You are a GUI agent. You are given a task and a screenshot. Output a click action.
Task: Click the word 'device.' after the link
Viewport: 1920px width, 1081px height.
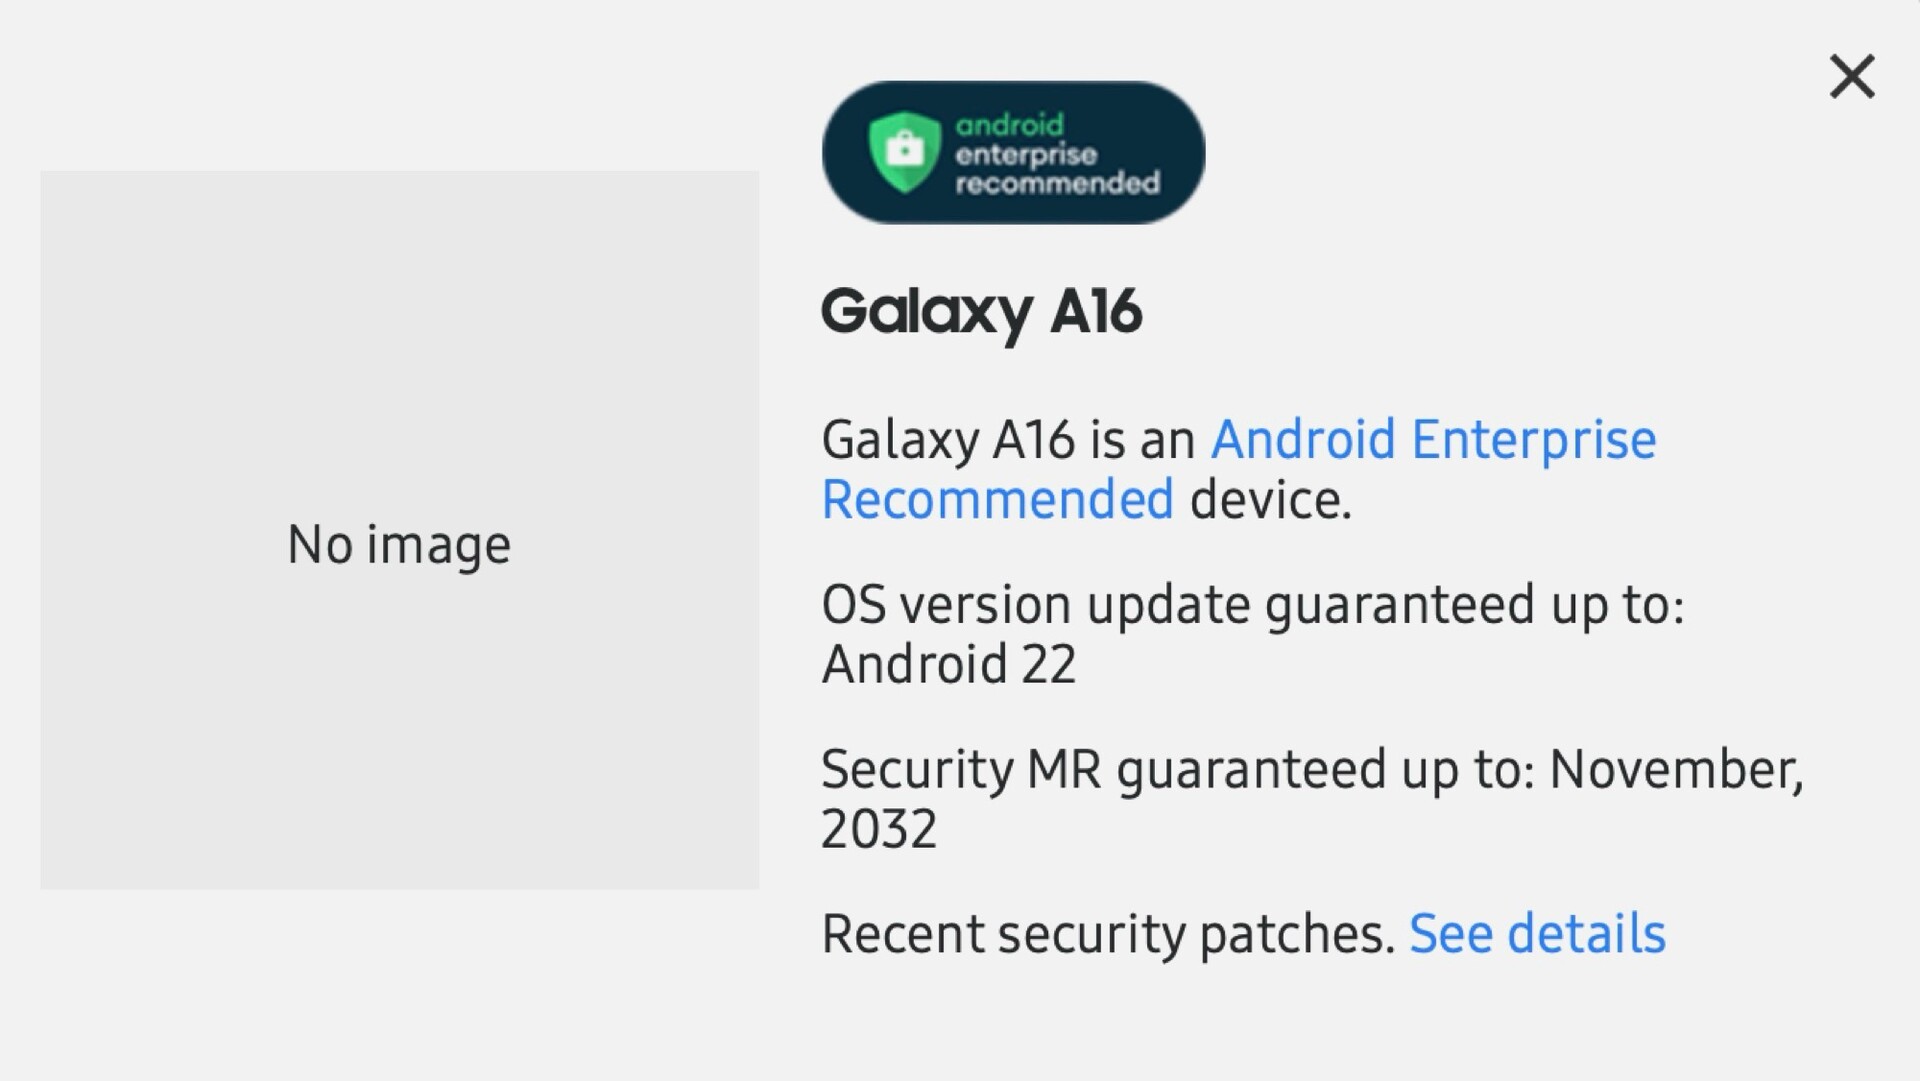[1270, 500]
